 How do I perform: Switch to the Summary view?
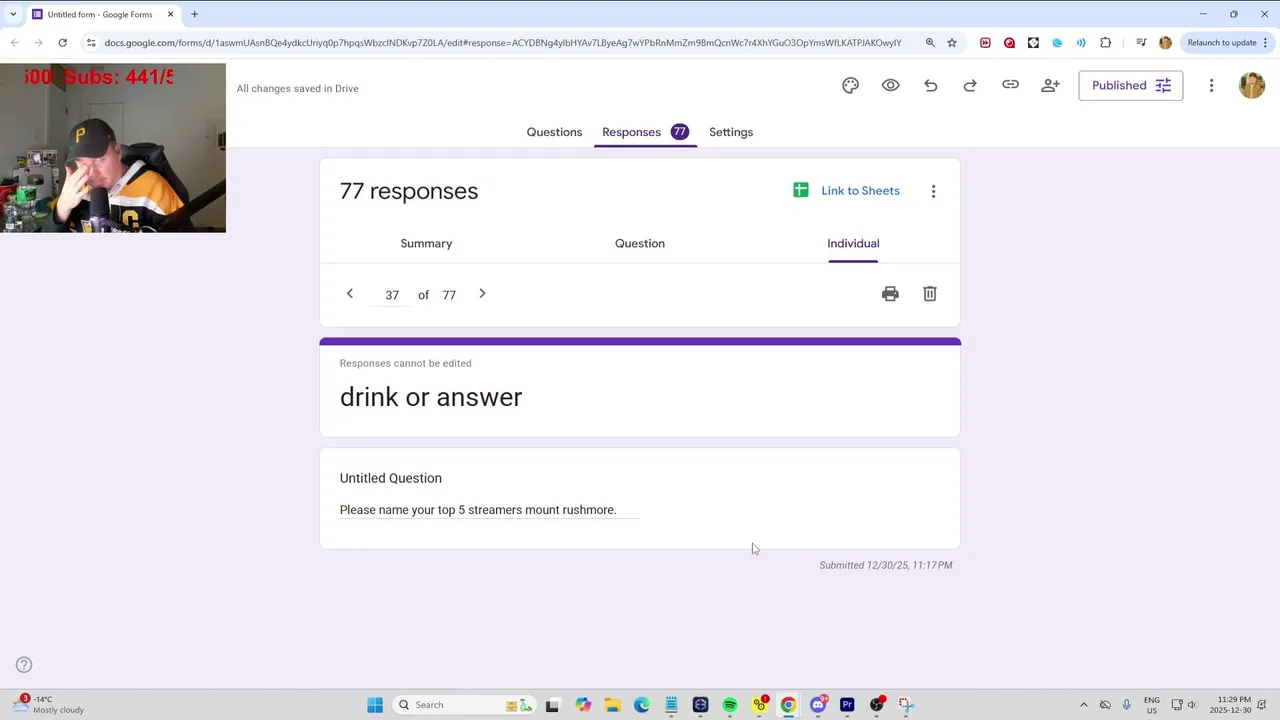click(x=426, y=243)
